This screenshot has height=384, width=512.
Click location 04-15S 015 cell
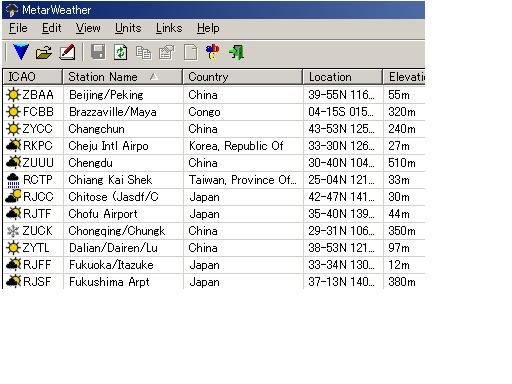341,112
